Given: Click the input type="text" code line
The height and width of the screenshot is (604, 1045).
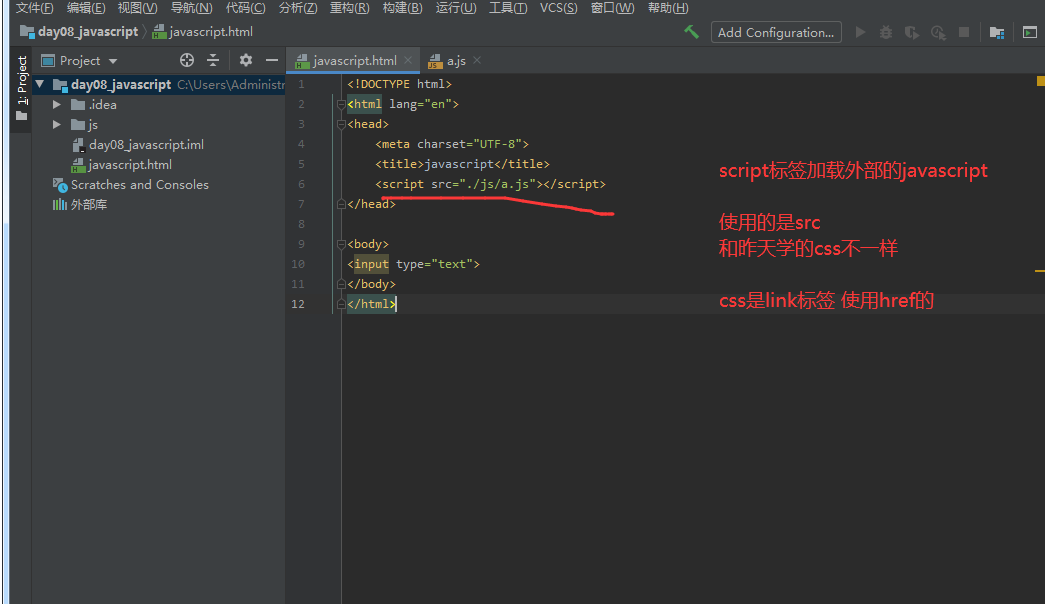Looking at the screenshot, I should (x=413, y=264).
